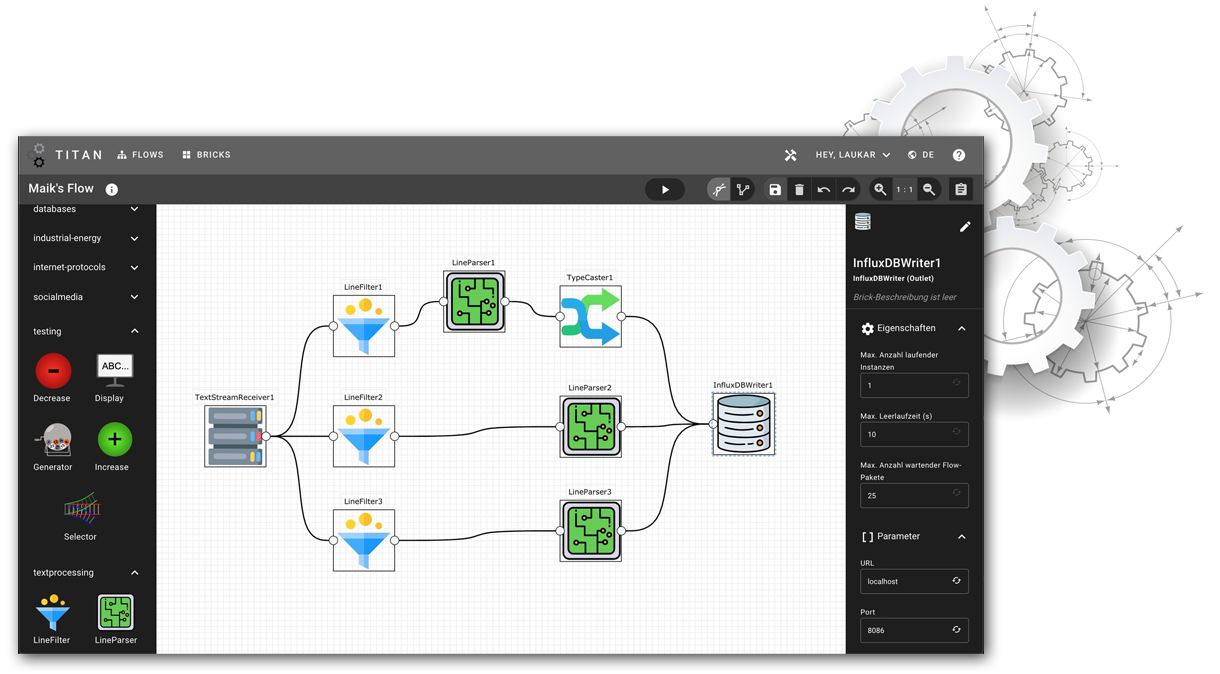Click the Decrease brick icon
The image size is (1220, 674).
52,372
